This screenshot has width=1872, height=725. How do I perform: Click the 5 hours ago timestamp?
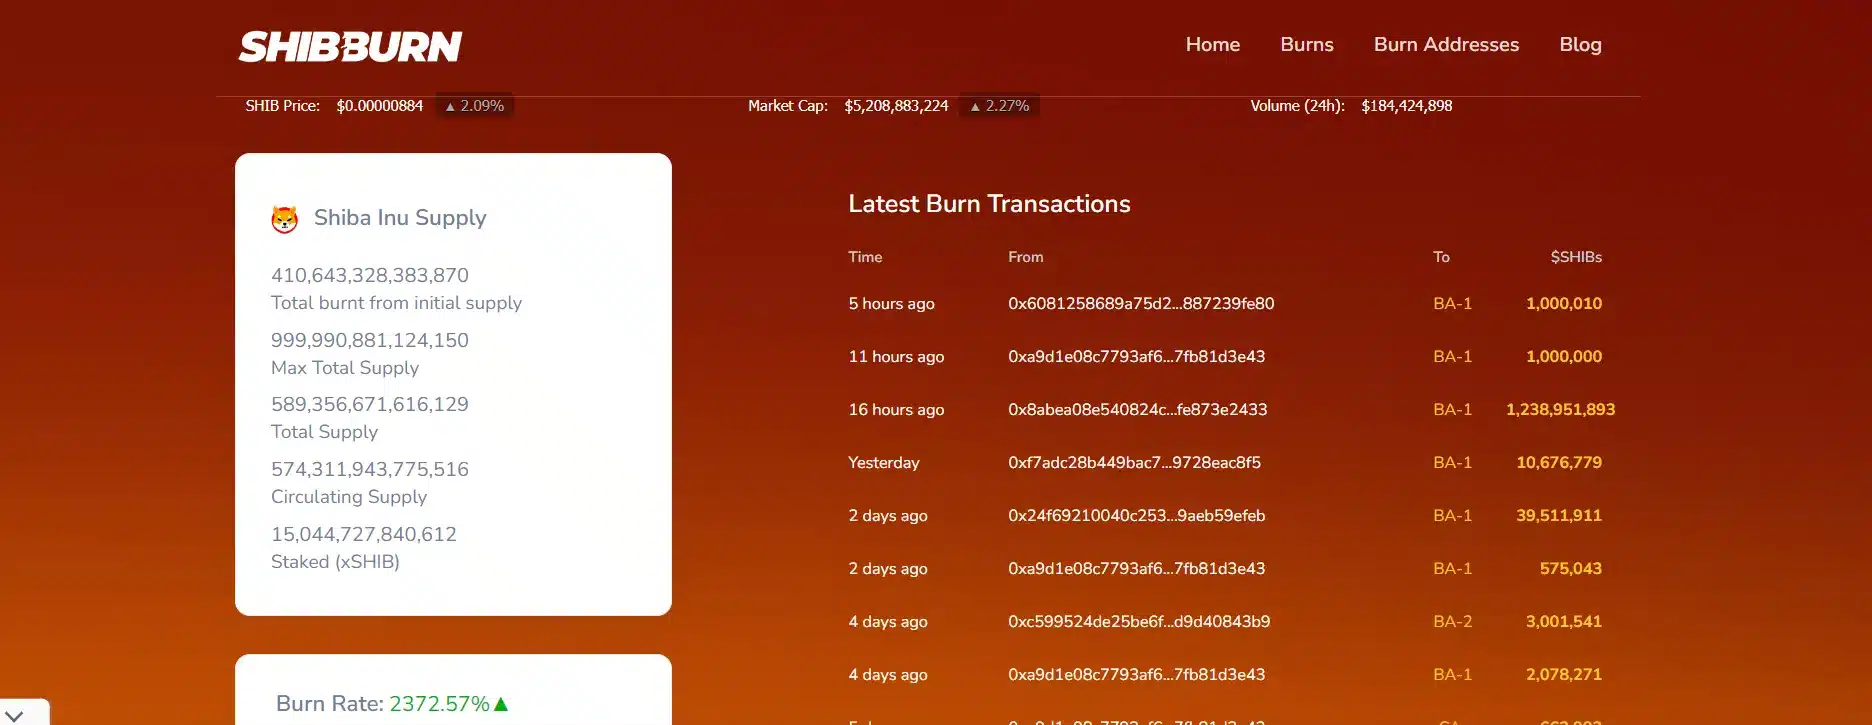coord(891,303)
